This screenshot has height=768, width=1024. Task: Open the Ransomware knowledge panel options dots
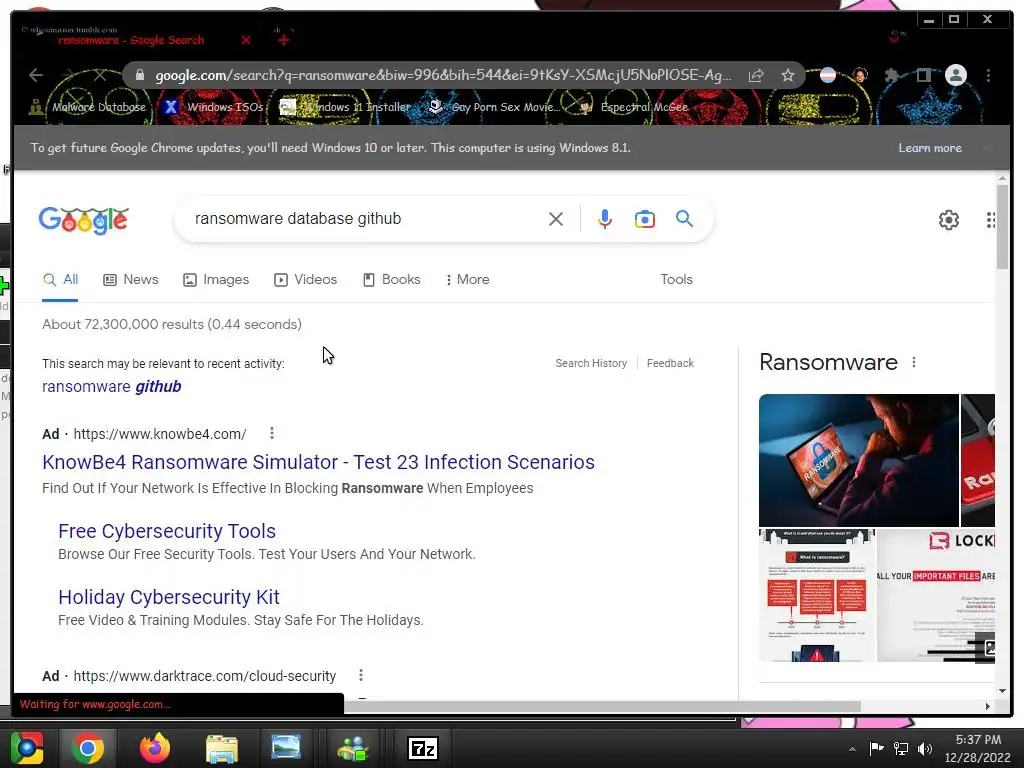(914, 362)
